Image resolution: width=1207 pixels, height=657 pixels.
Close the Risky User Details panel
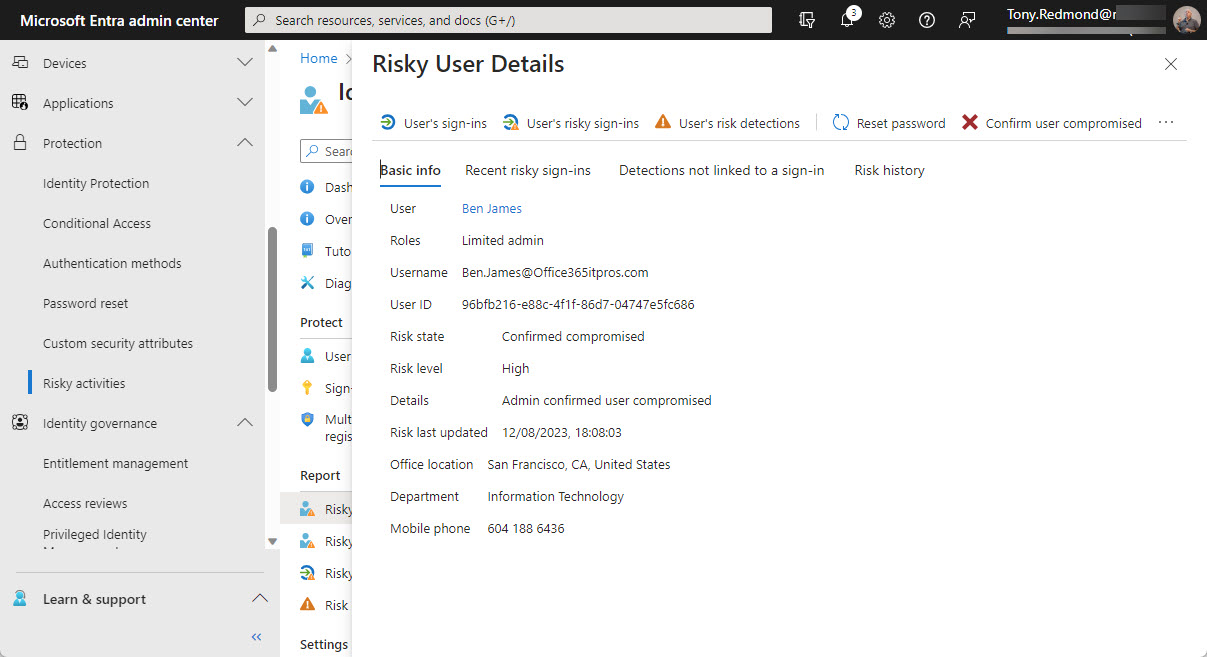(1170, 64)
